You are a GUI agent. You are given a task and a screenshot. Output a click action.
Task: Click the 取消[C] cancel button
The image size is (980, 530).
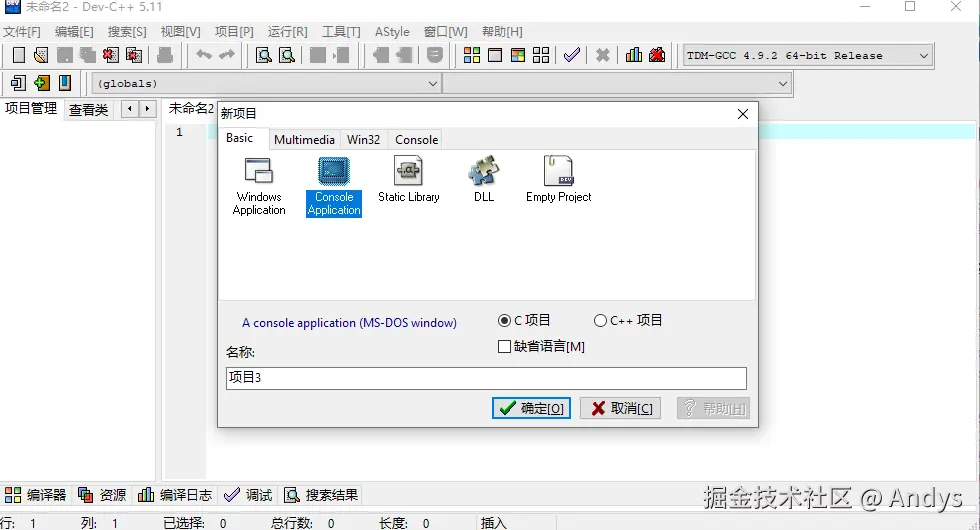(620, 408)
